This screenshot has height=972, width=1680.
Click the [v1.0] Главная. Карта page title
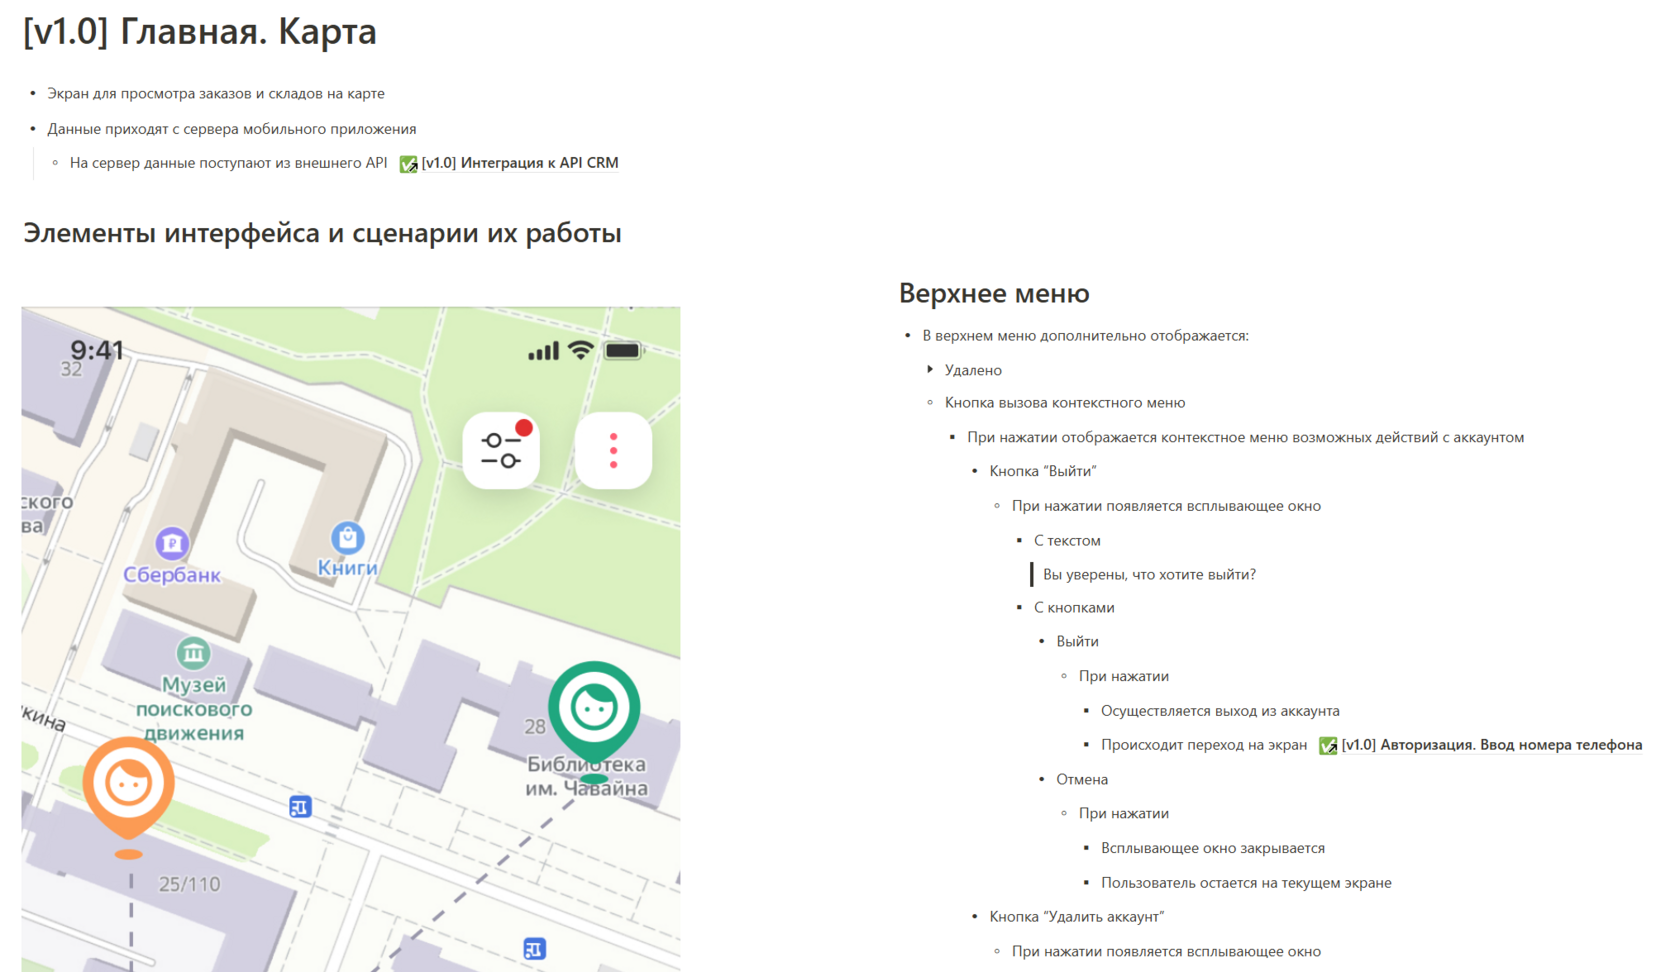[200, 31]
